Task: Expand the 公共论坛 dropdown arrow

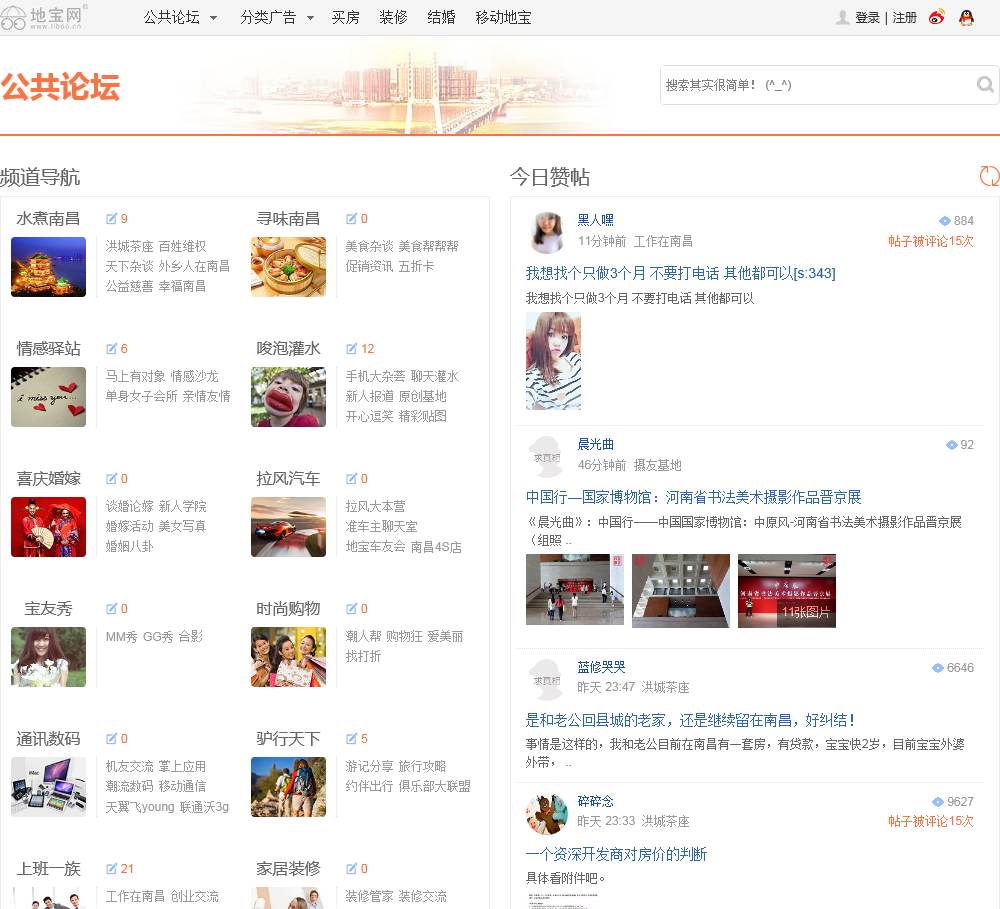Action: click(x=214, y=18)
